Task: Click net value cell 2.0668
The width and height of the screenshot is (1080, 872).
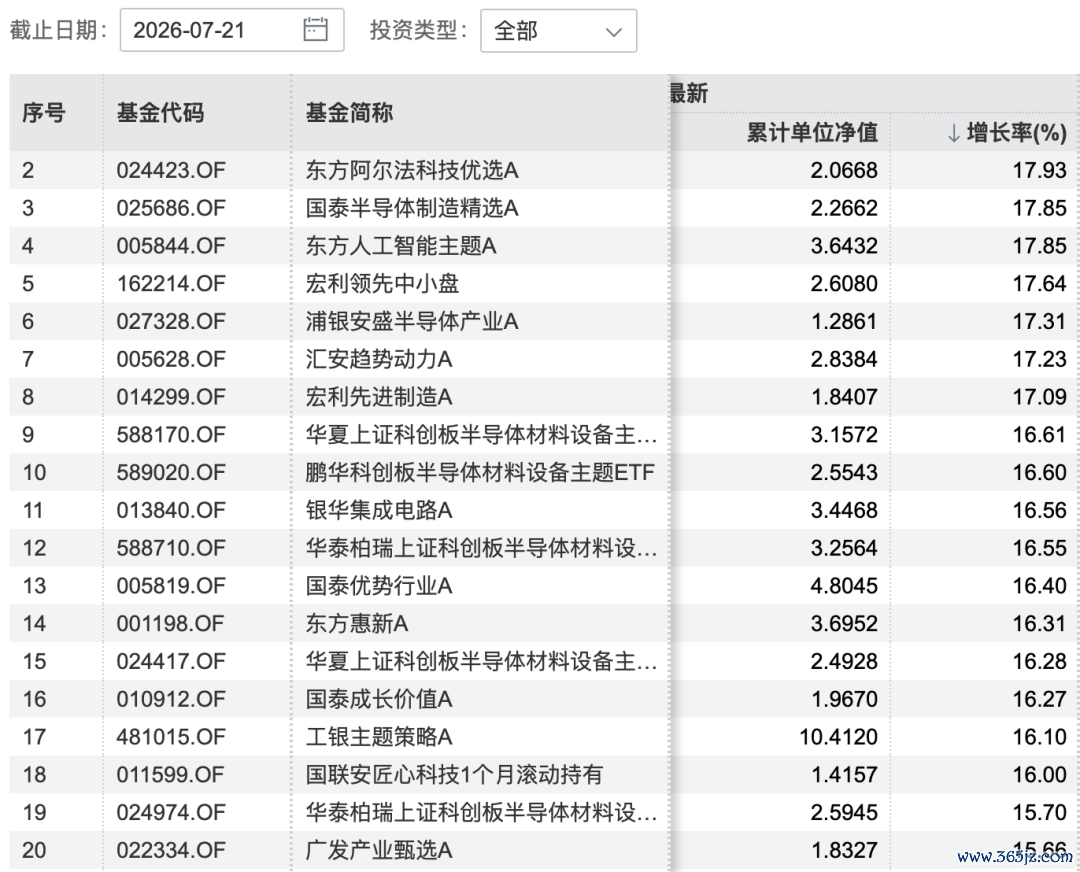Action: pos(844,170)
